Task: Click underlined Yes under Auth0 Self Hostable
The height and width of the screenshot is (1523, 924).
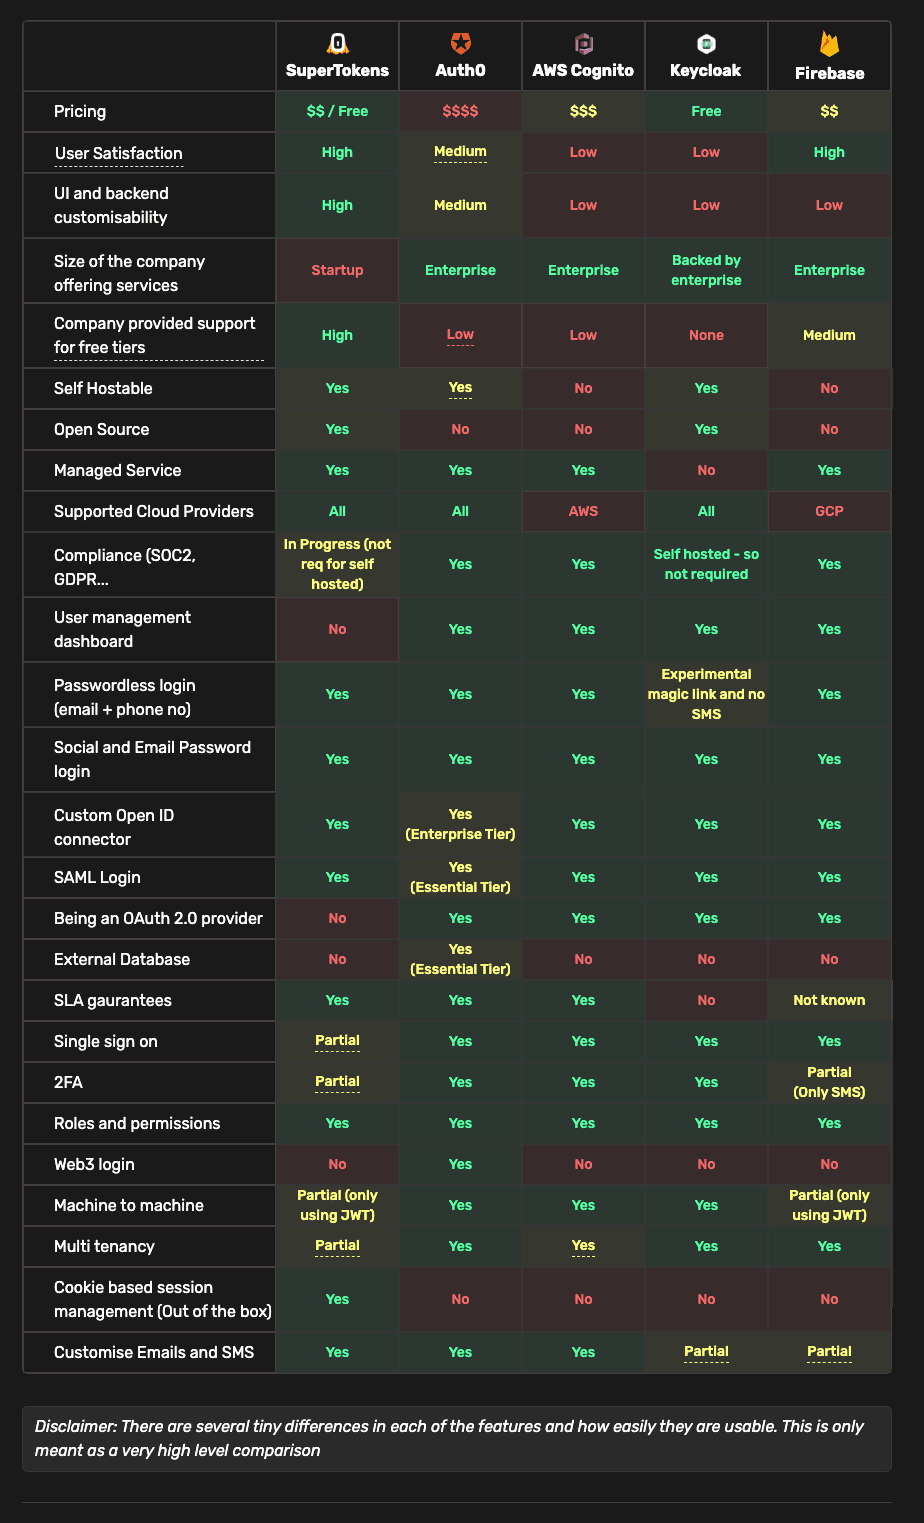Action: (460, 387)
